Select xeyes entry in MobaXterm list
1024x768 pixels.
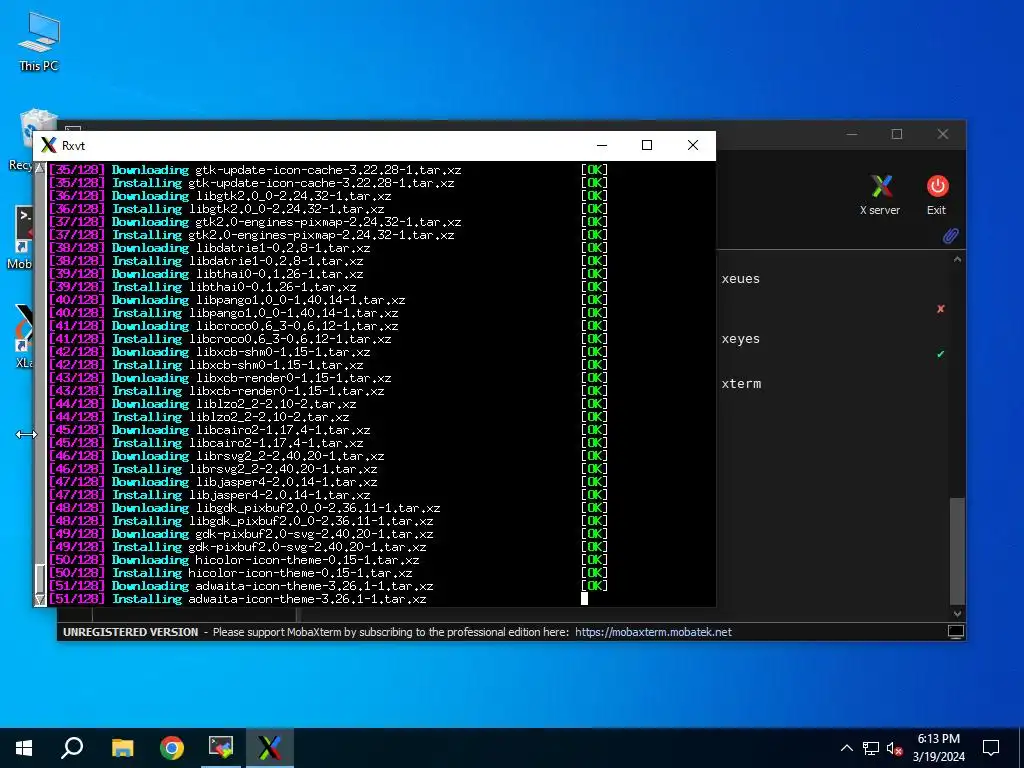click(x=741, y=339)
